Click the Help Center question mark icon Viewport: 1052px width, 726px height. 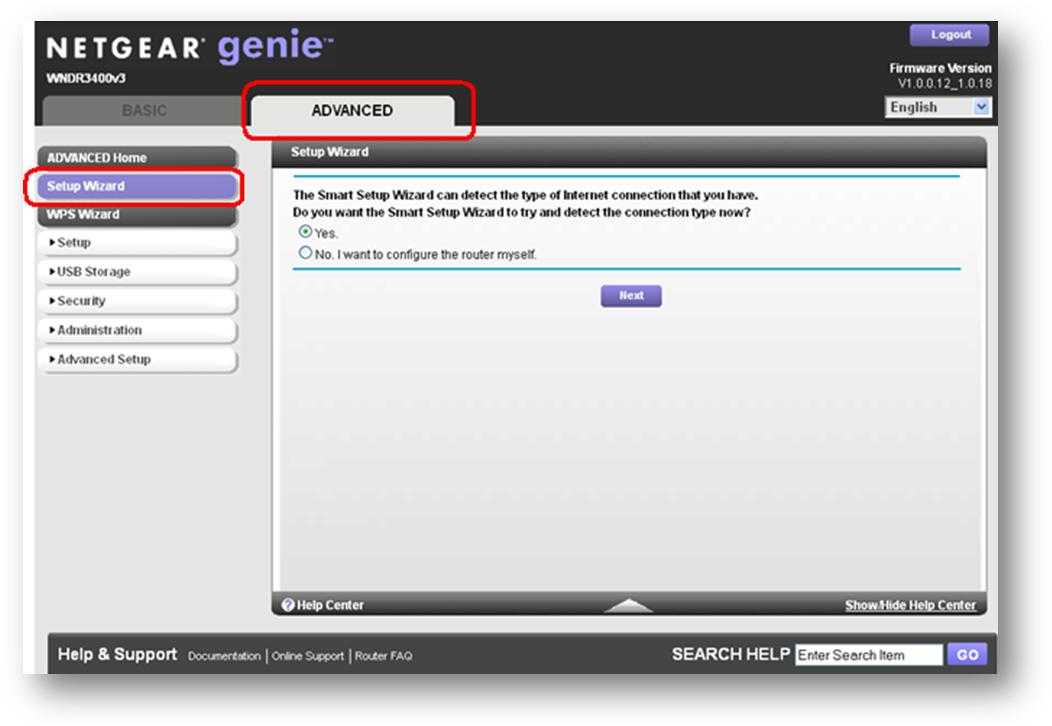288,605
